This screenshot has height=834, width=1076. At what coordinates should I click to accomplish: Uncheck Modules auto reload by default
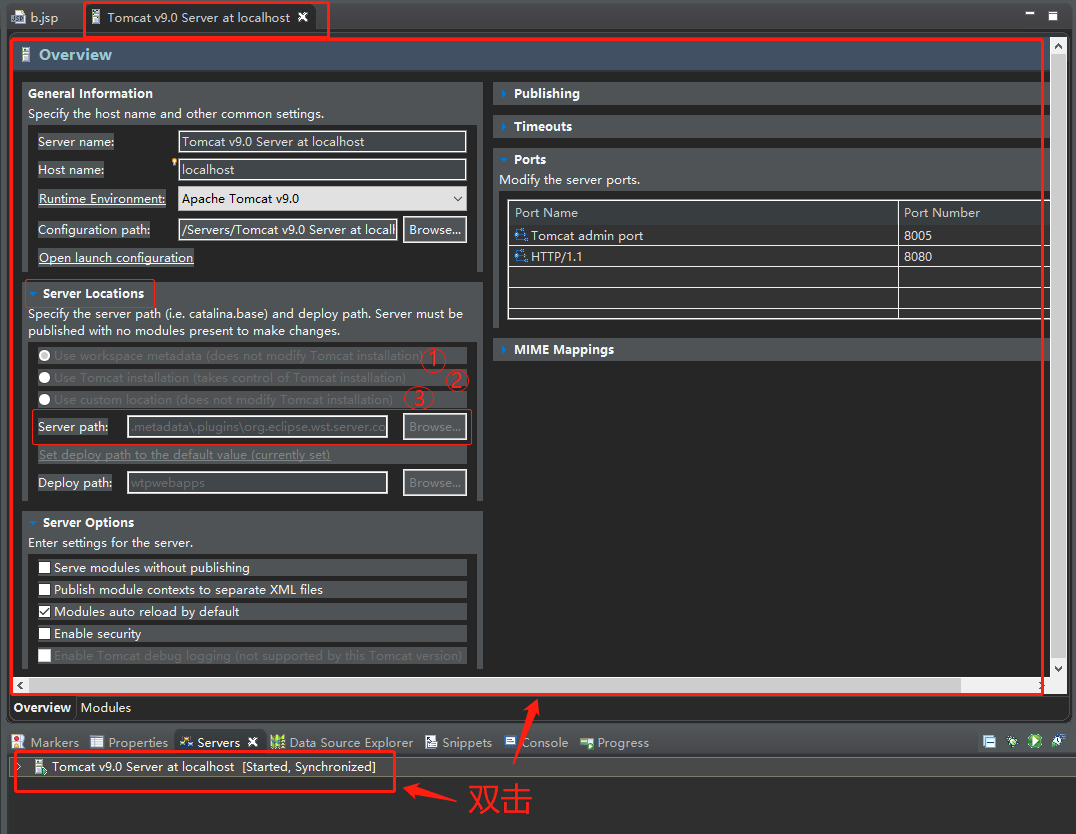[45, 612]
